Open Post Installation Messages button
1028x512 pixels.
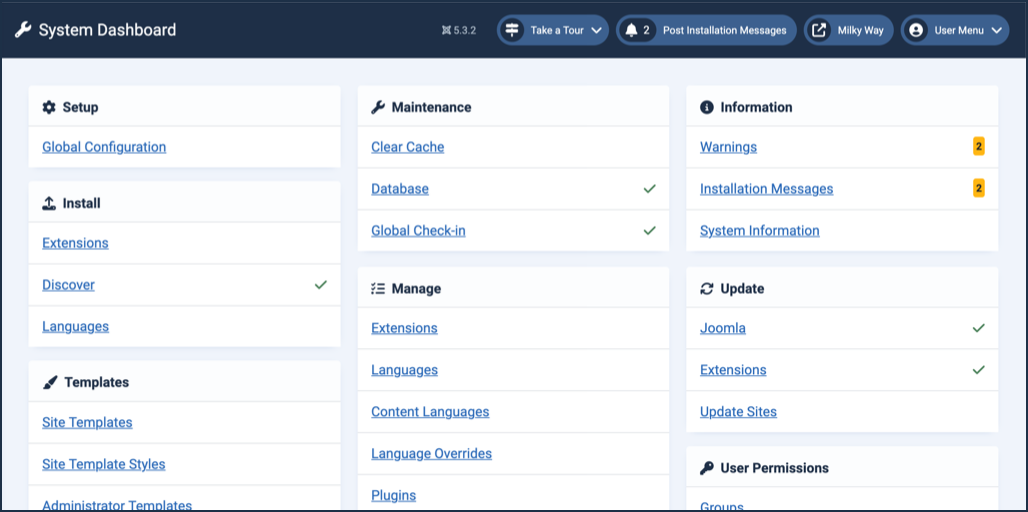tap(706, 30)
